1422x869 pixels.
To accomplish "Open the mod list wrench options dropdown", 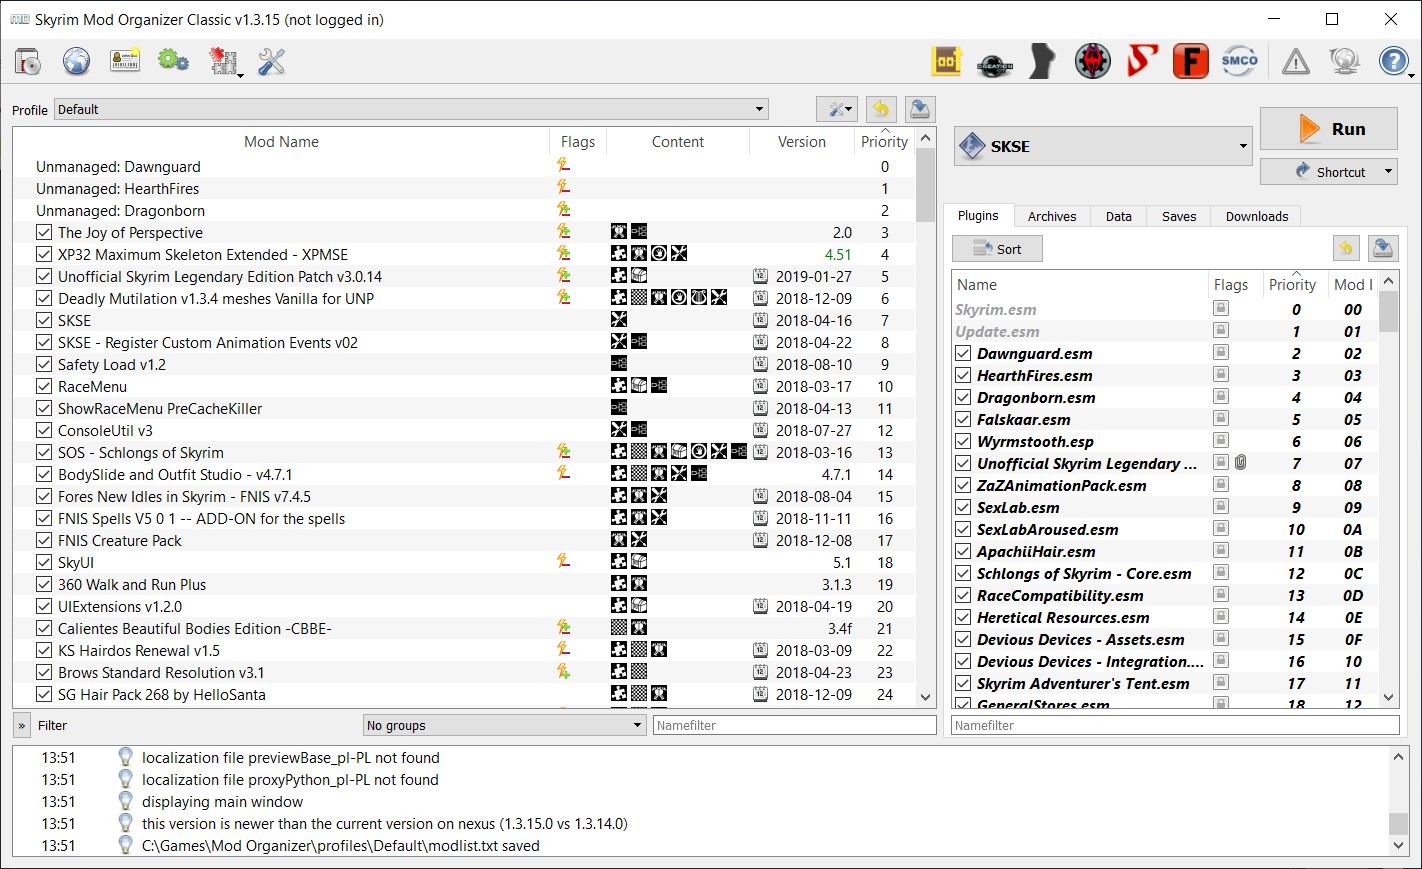I will 837,110.
